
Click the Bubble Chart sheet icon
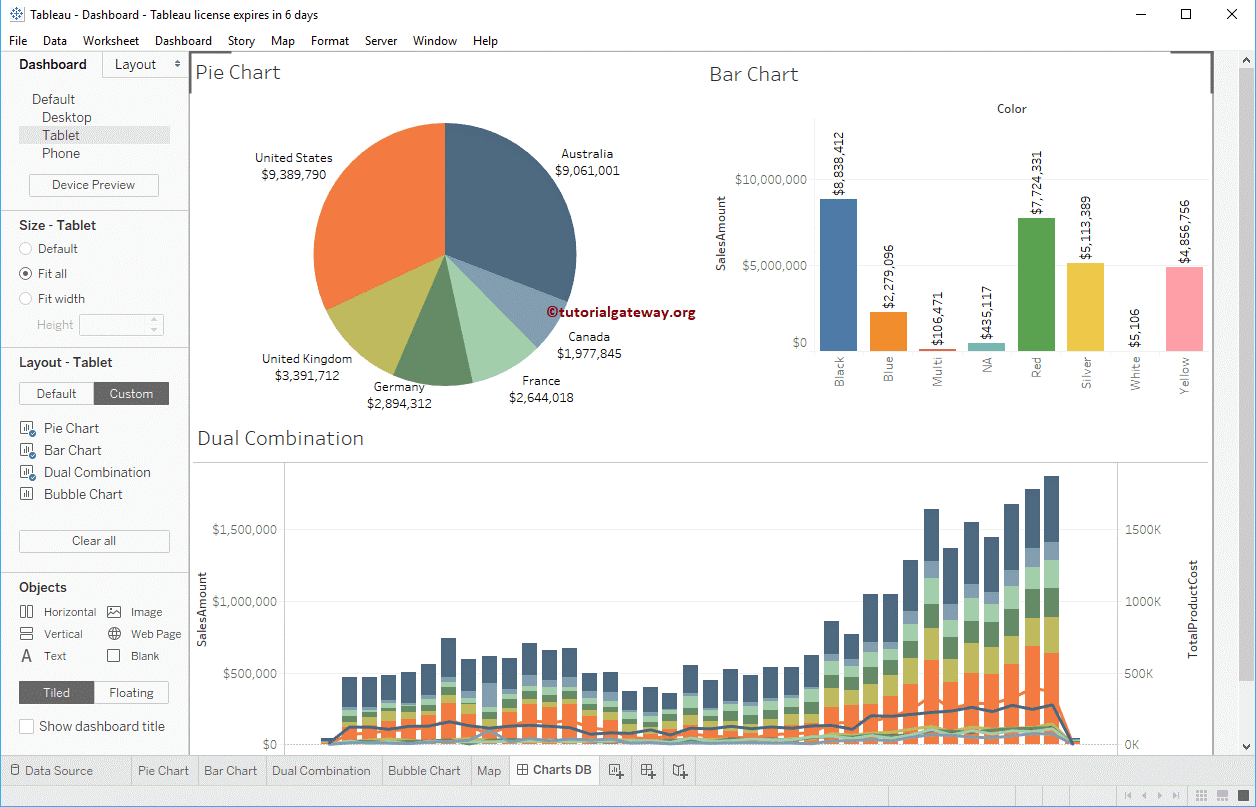(27, 494)
